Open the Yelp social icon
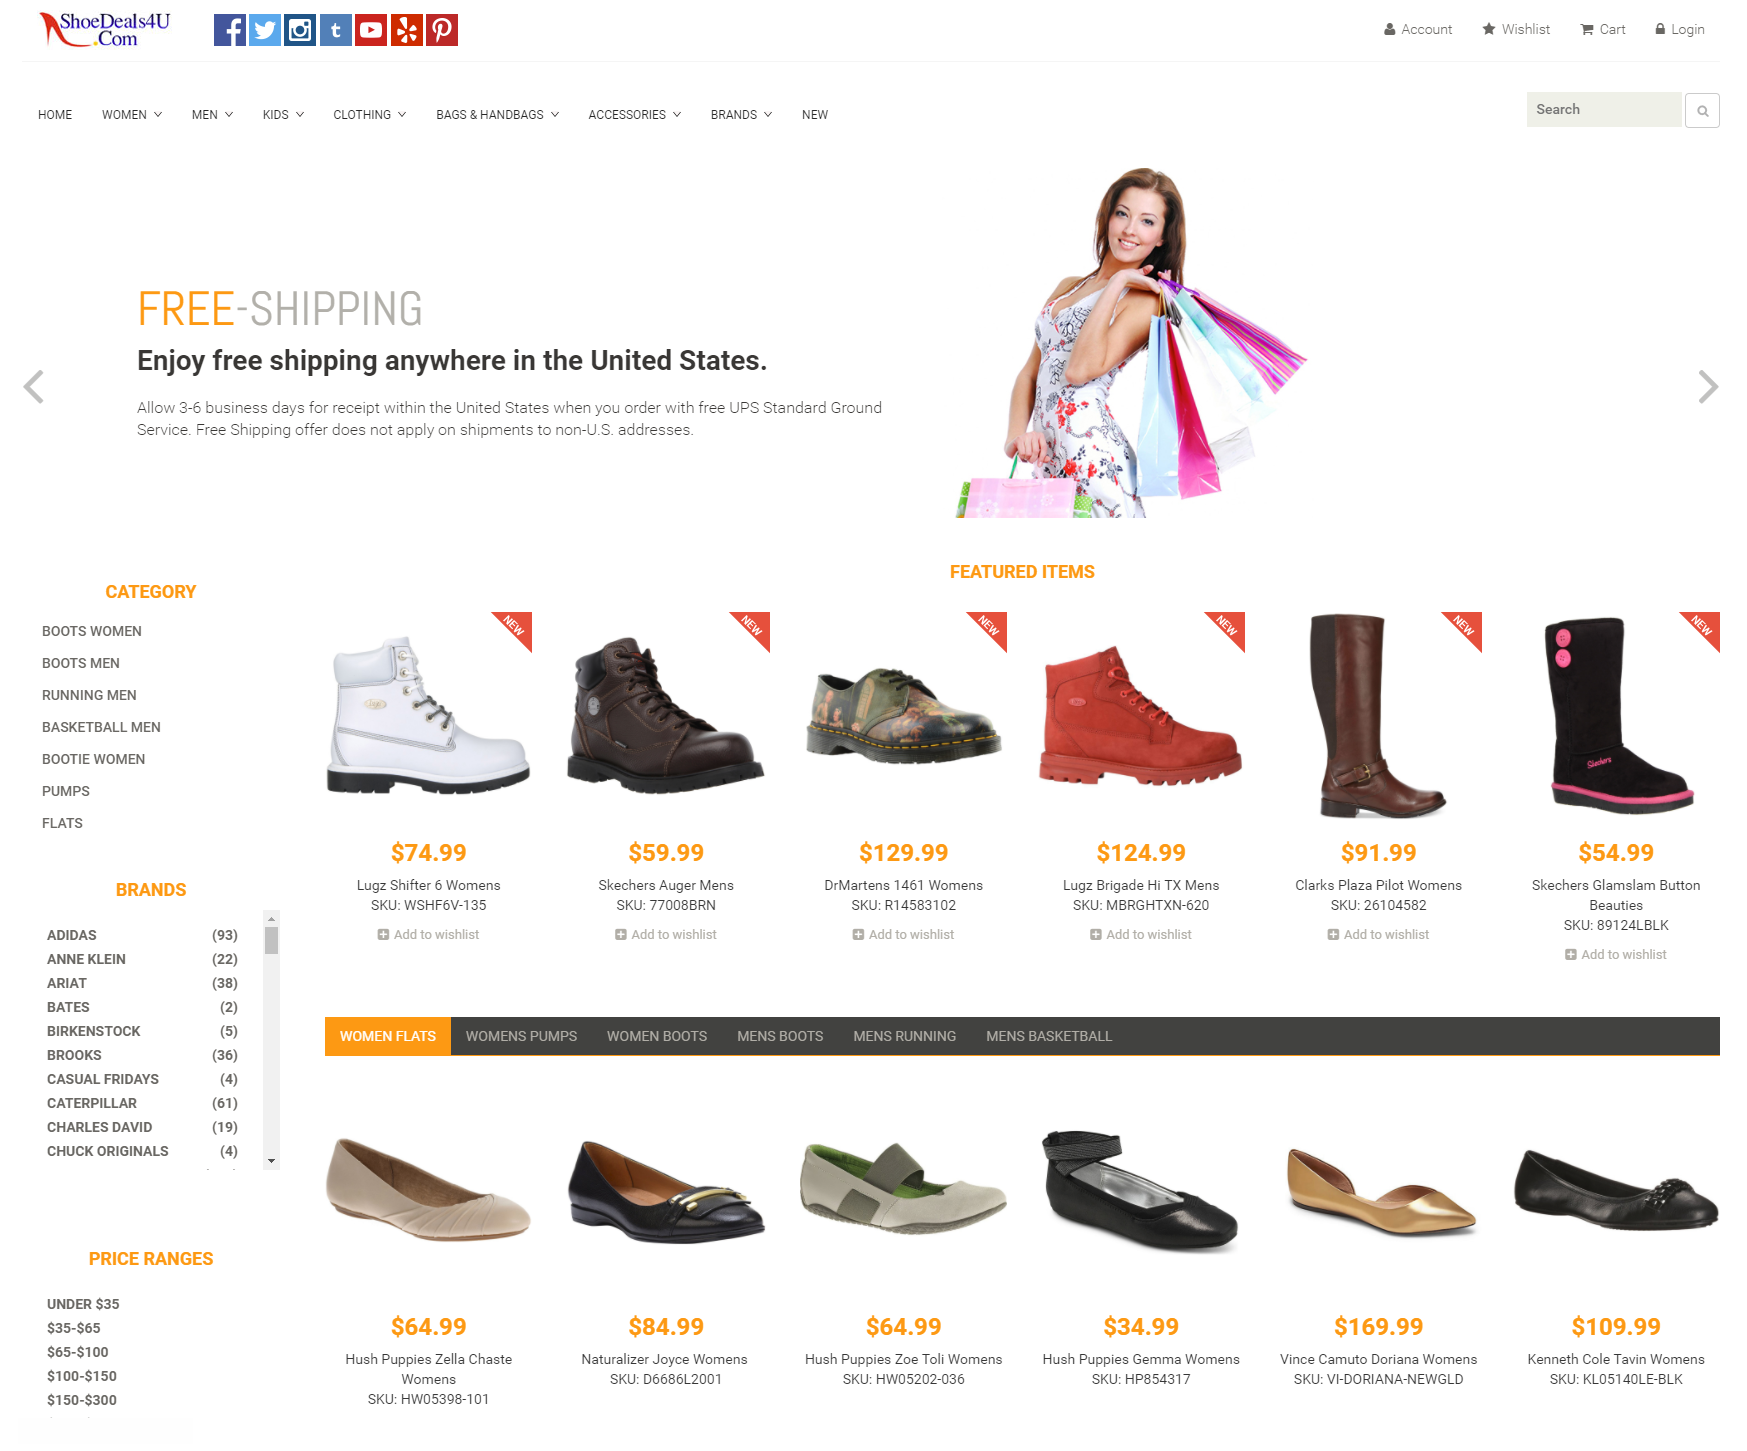This screenshot has width=1747, height=1451. click(x=407, y=30)
